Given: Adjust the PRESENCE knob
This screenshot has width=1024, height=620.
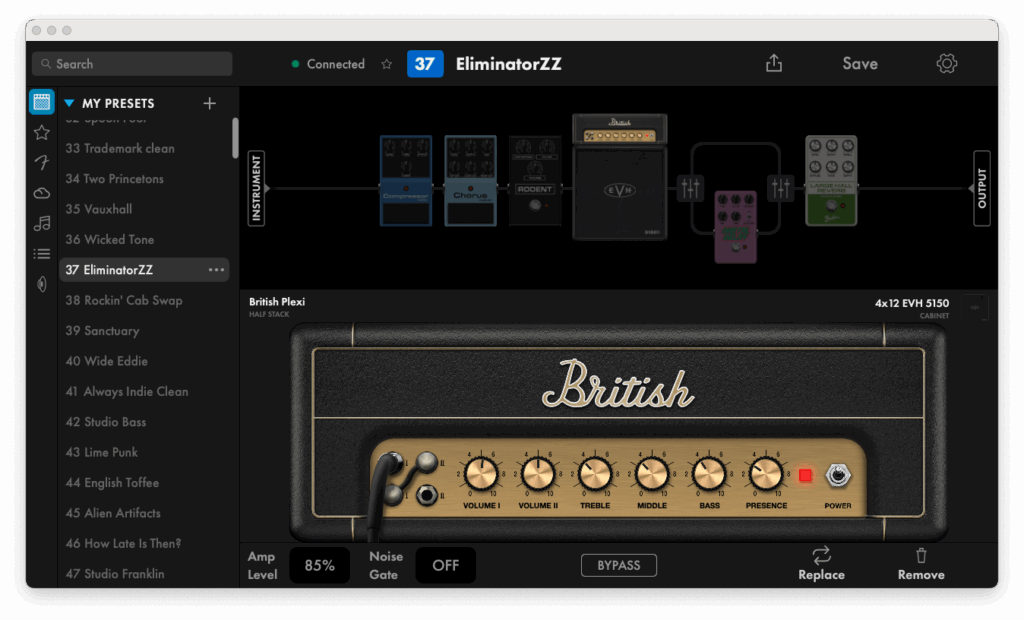Looking at the screenshot, I should [766, 474].
